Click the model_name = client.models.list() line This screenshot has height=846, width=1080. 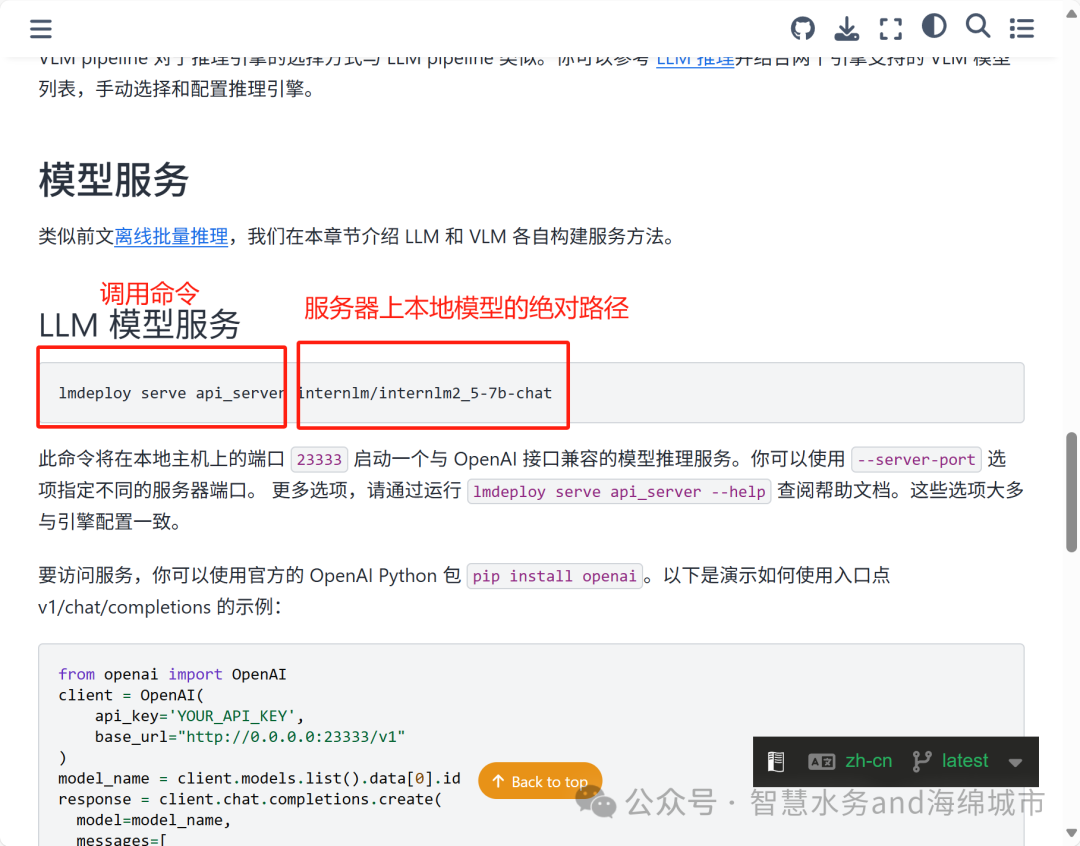tap(260, 778)
